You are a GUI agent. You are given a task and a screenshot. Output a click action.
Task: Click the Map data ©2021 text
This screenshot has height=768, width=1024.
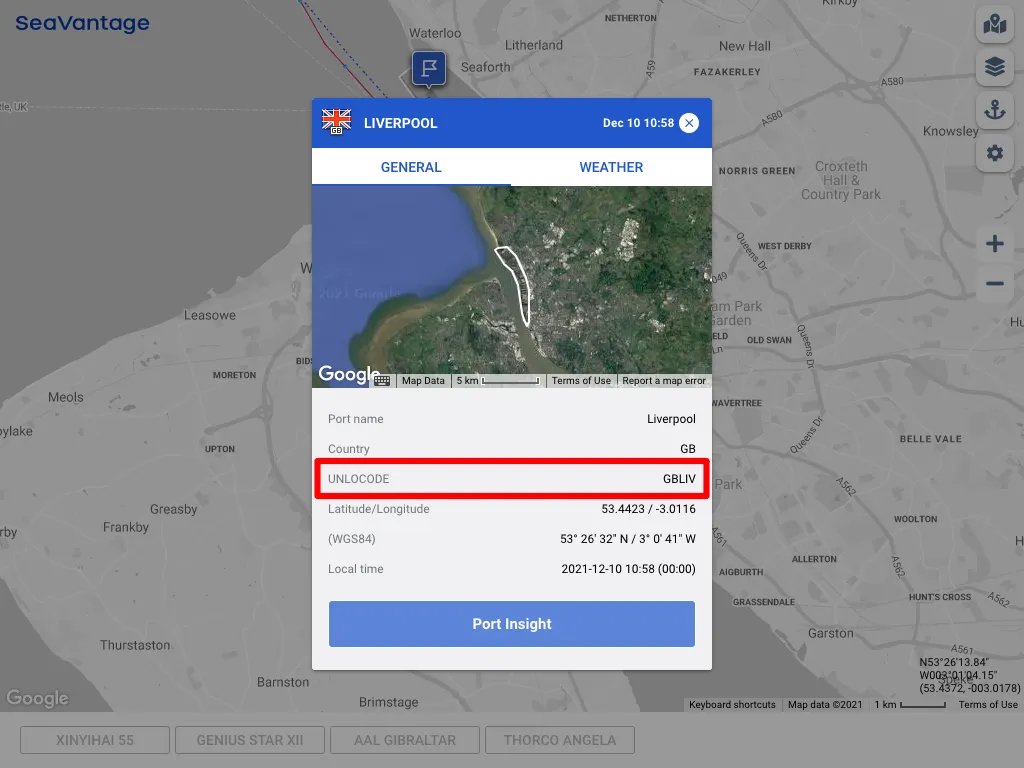click(x=825, y=705)
